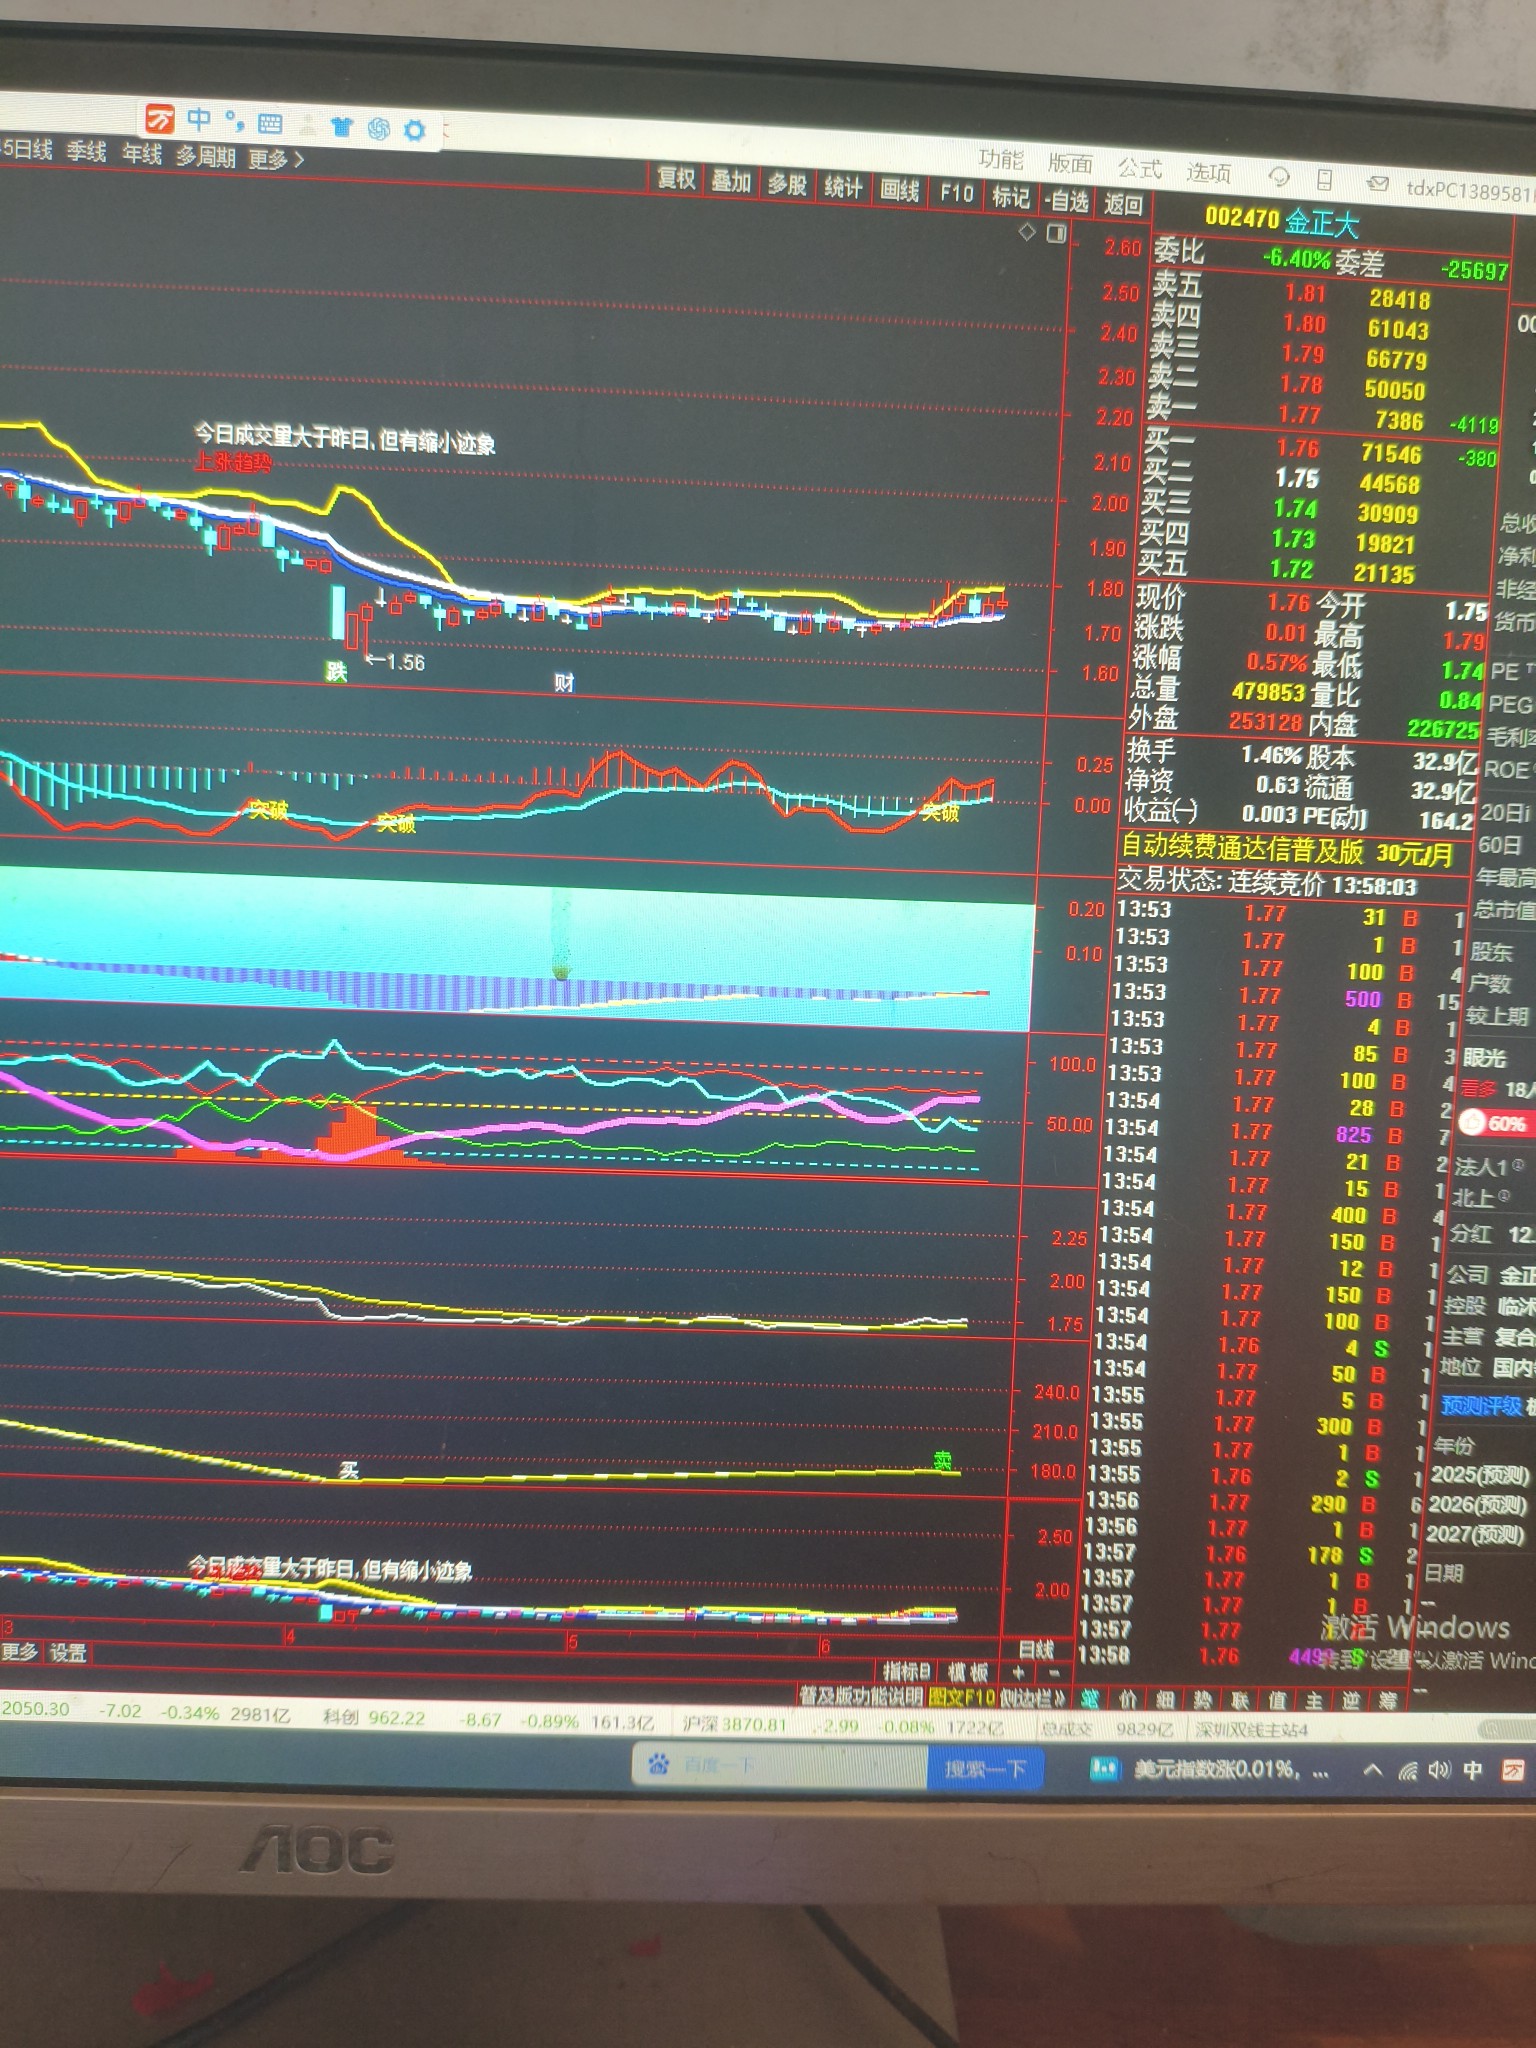Select the 筹 chips tab

coord(1388,1699)
